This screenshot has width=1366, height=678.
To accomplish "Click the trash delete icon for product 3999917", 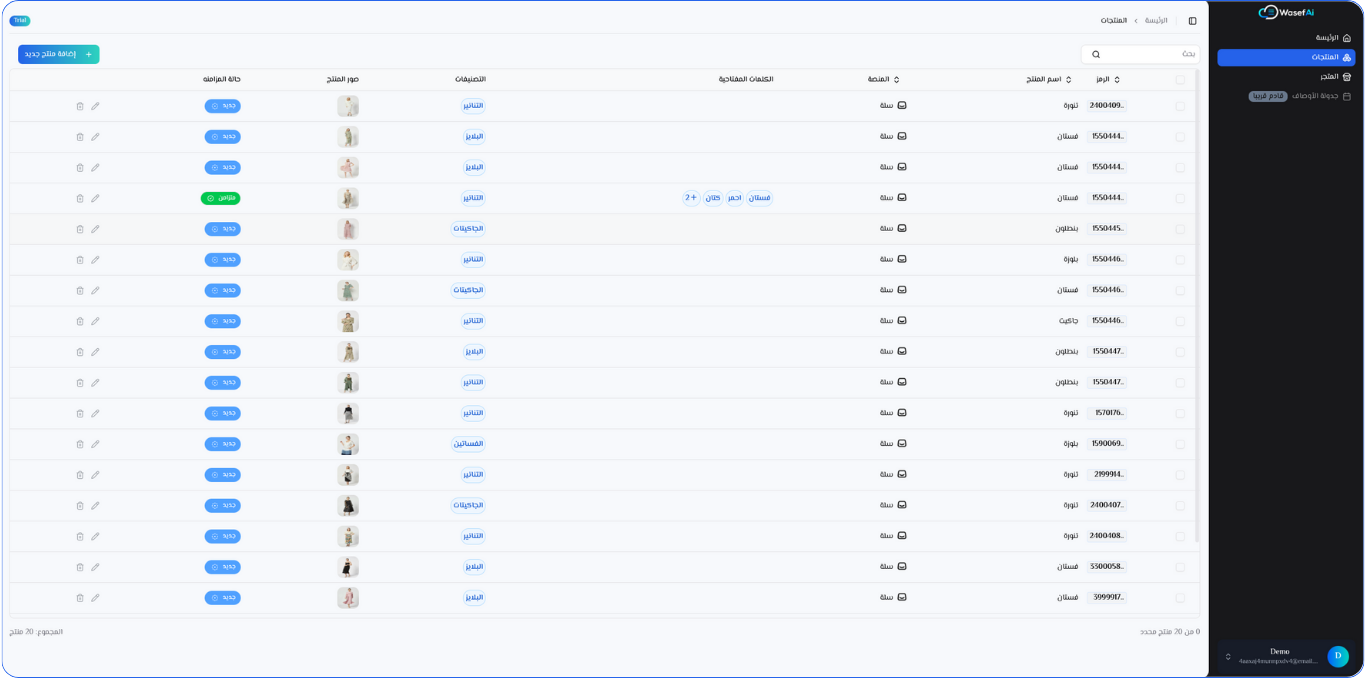I will [x=80, y=598].
